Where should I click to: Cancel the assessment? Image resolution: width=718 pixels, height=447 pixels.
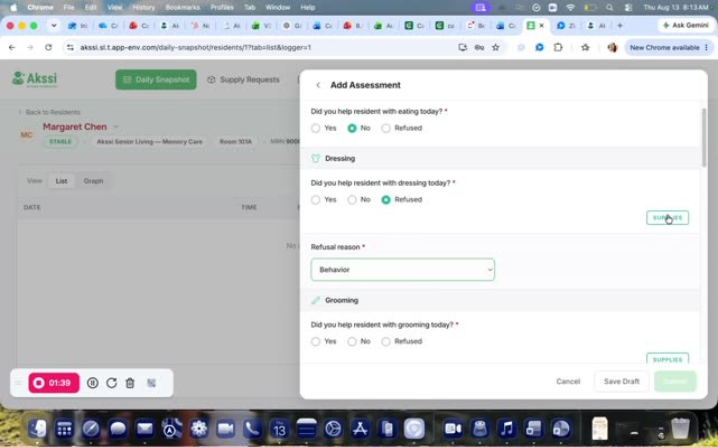click(x=568, y=382)
